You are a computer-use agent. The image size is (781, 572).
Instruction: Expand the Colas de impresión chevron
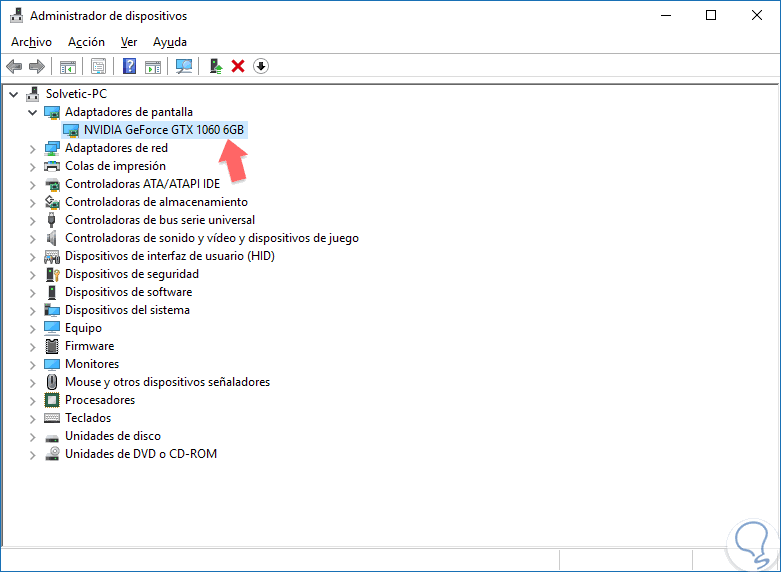tap(32, 166)
